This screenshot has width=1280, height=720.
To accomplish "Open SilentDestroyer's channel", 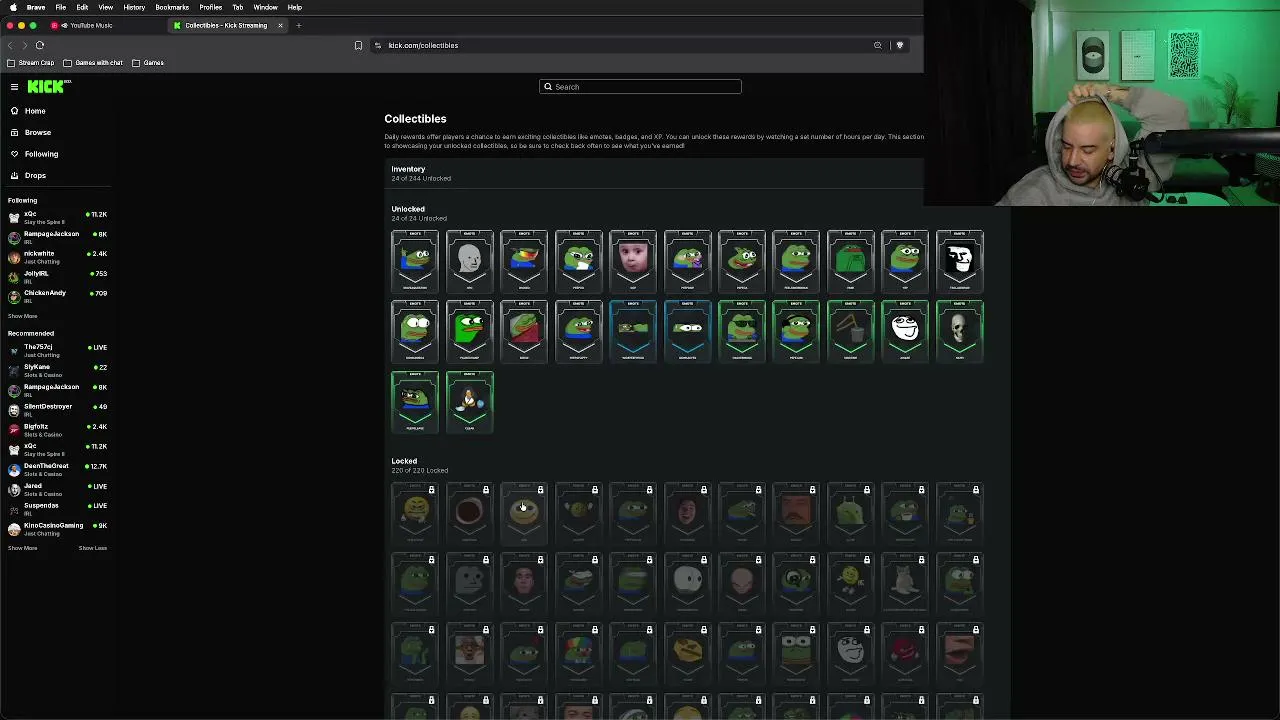I will 57,409.
